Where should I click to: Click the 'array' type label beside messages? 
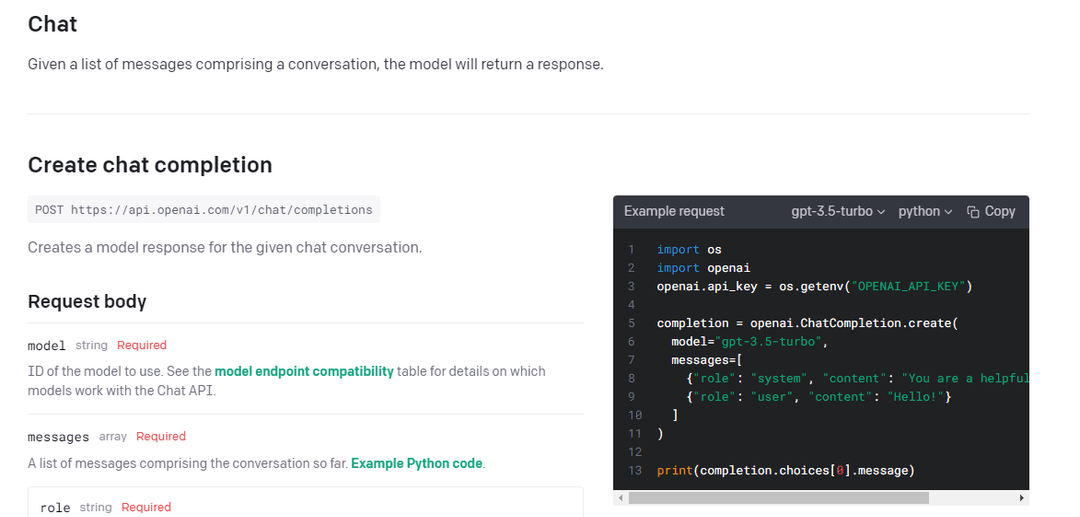click(113, 436)
